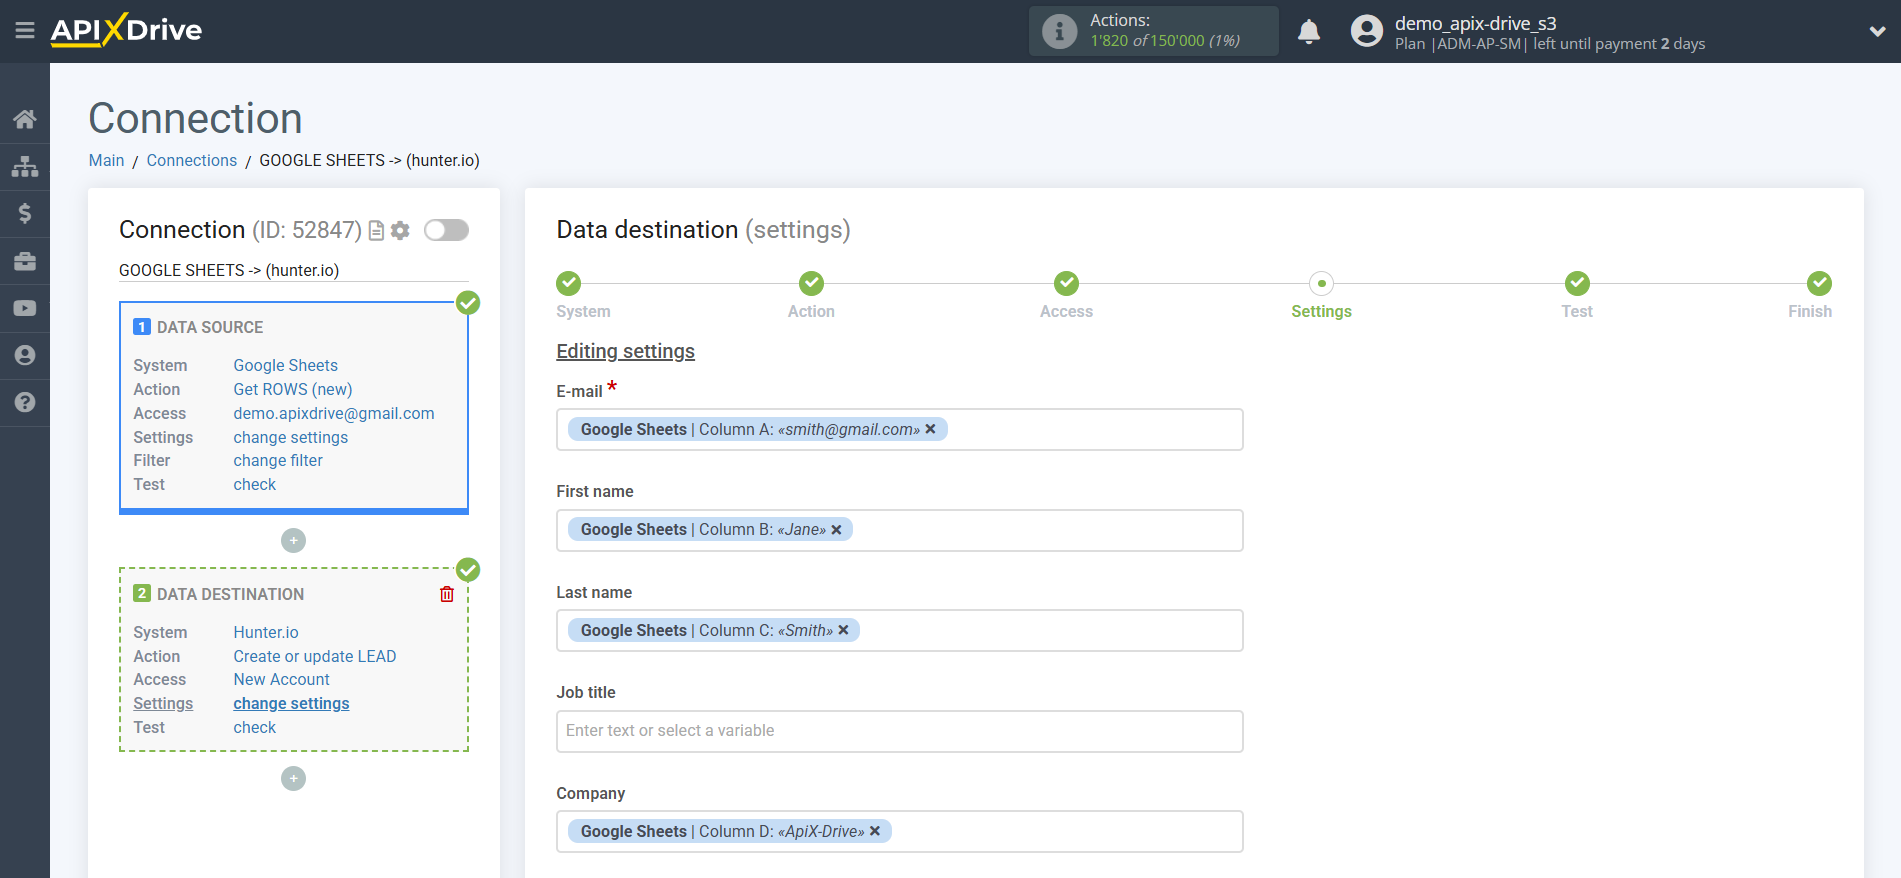Image resolution: width=1901 pixels, height=878 pixels.
Task: Click check link in Data Destination
Action: click(255, 727)
